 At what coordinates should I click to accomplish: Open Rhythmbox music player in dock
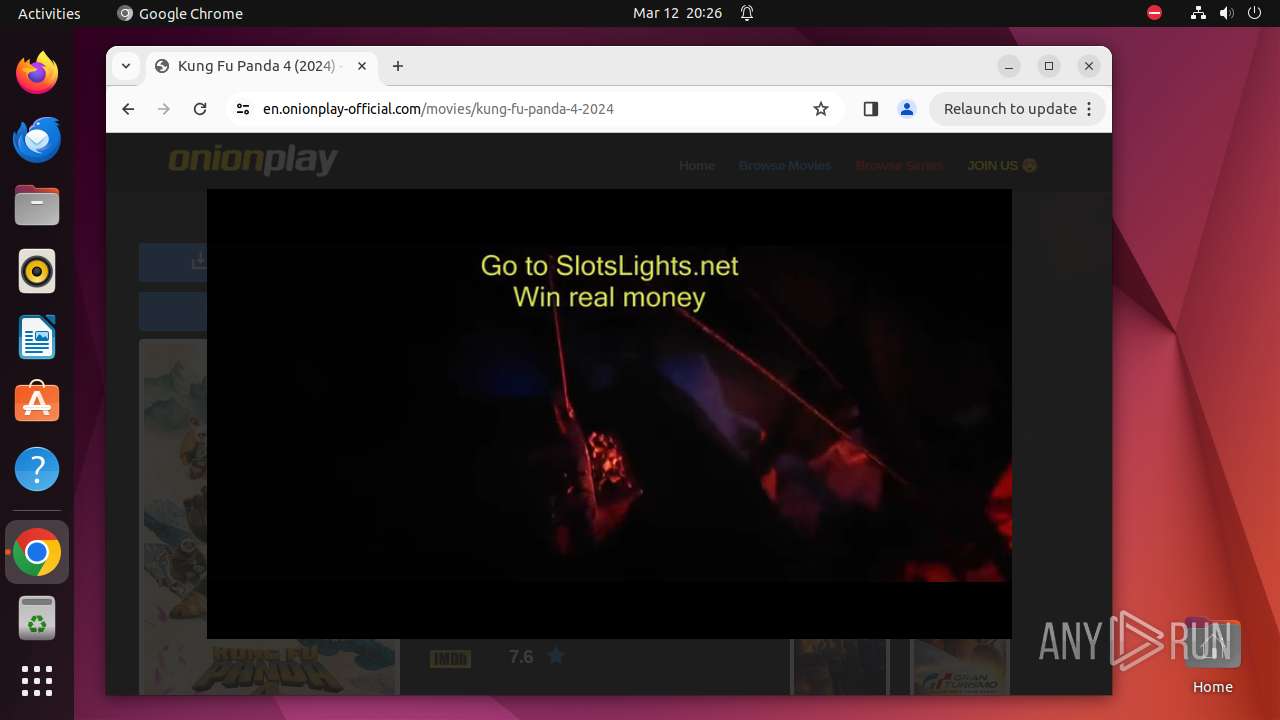coord(37,271)
